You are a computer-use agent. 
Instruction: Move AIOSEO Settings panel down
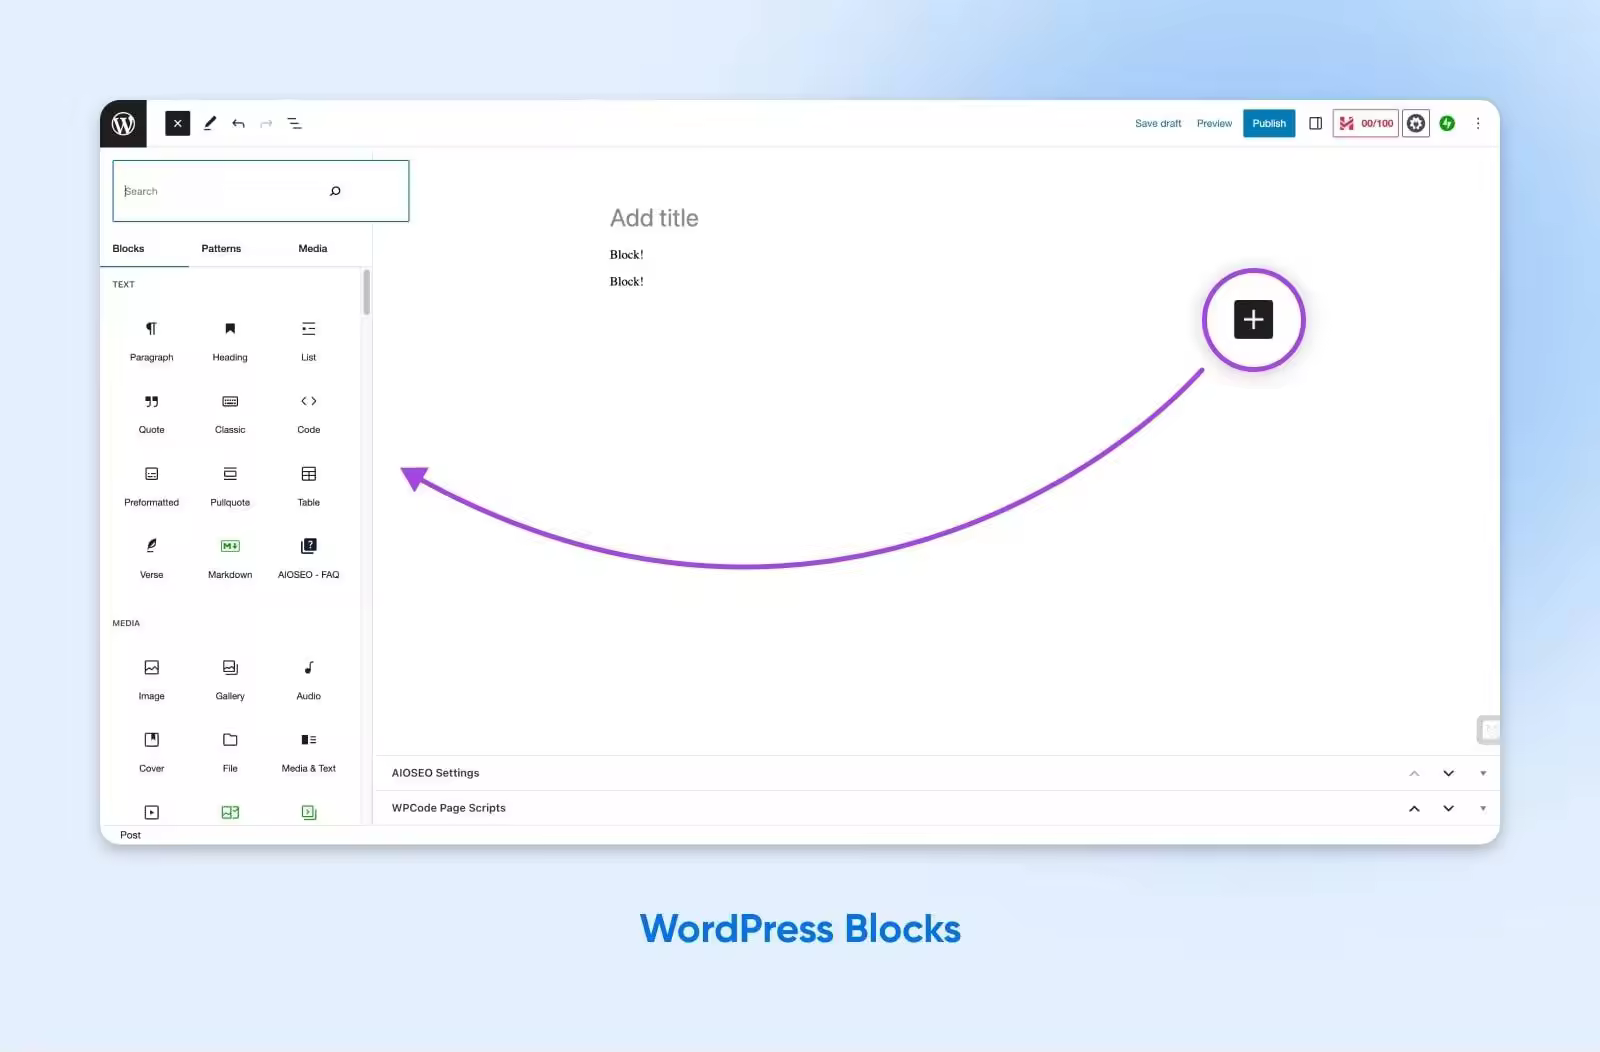[1448, 773]
